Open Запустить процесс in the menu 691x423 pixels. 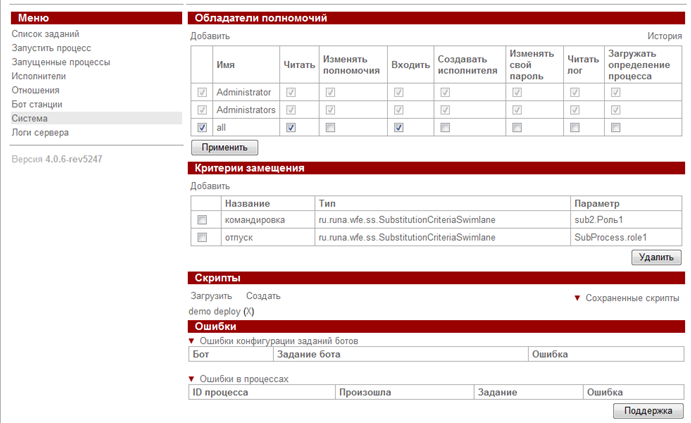51,48
